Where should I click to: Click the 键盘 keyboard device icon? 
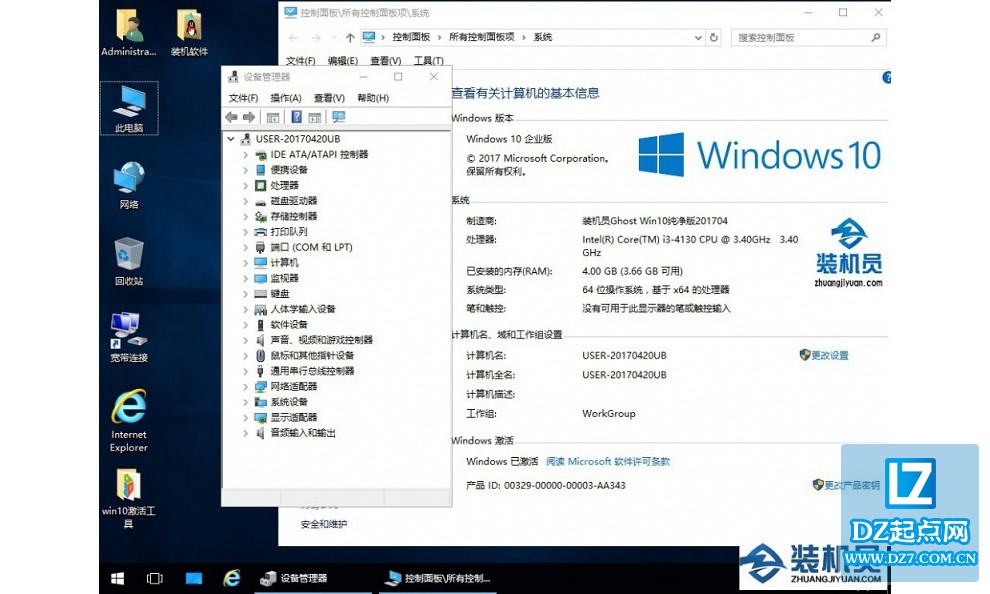pyautogui.click(x=260, y=294)
